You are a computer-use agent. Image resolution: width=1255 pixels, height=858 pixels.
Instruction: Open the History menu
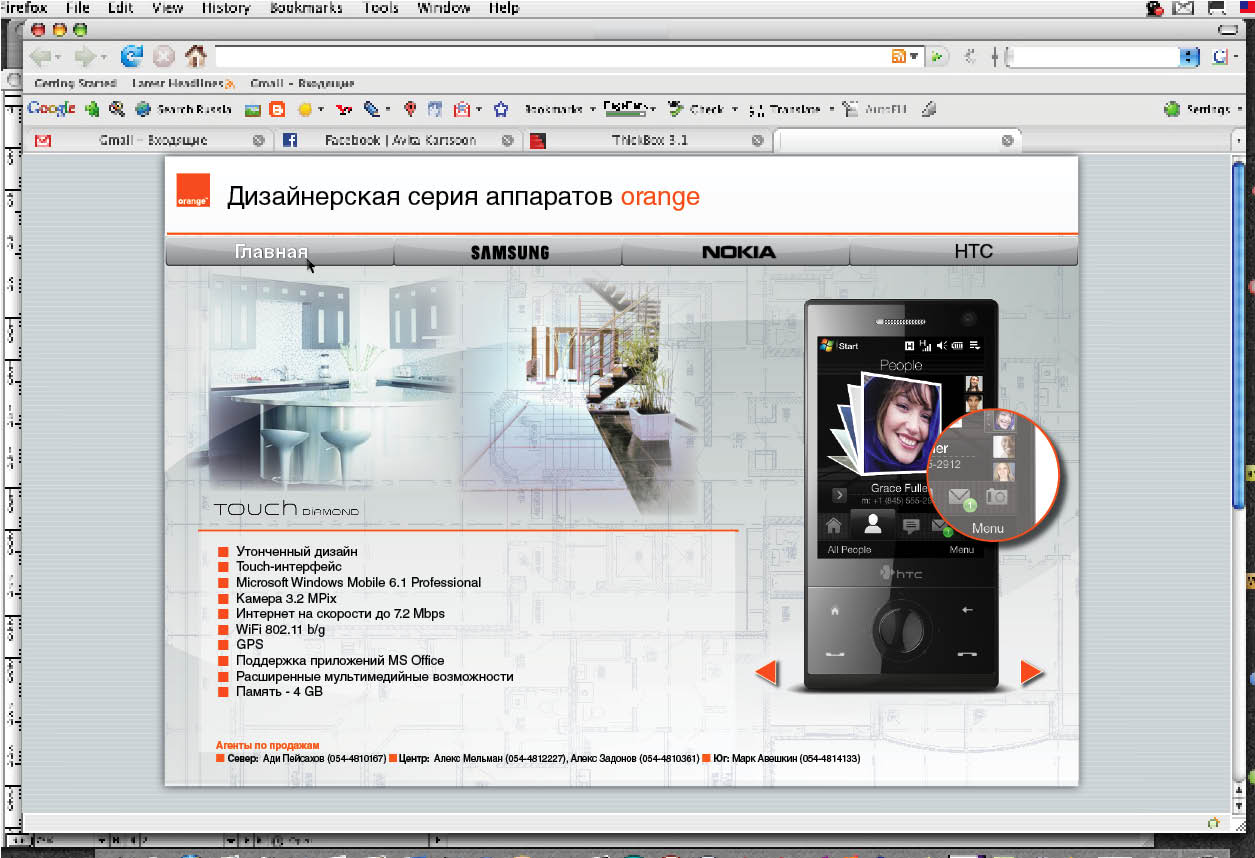[224, 8]
